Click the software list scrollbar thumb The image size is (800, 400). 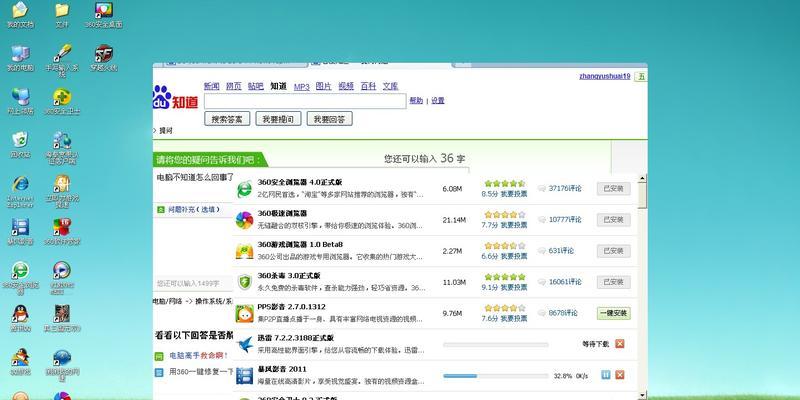(x=642, y=196)
